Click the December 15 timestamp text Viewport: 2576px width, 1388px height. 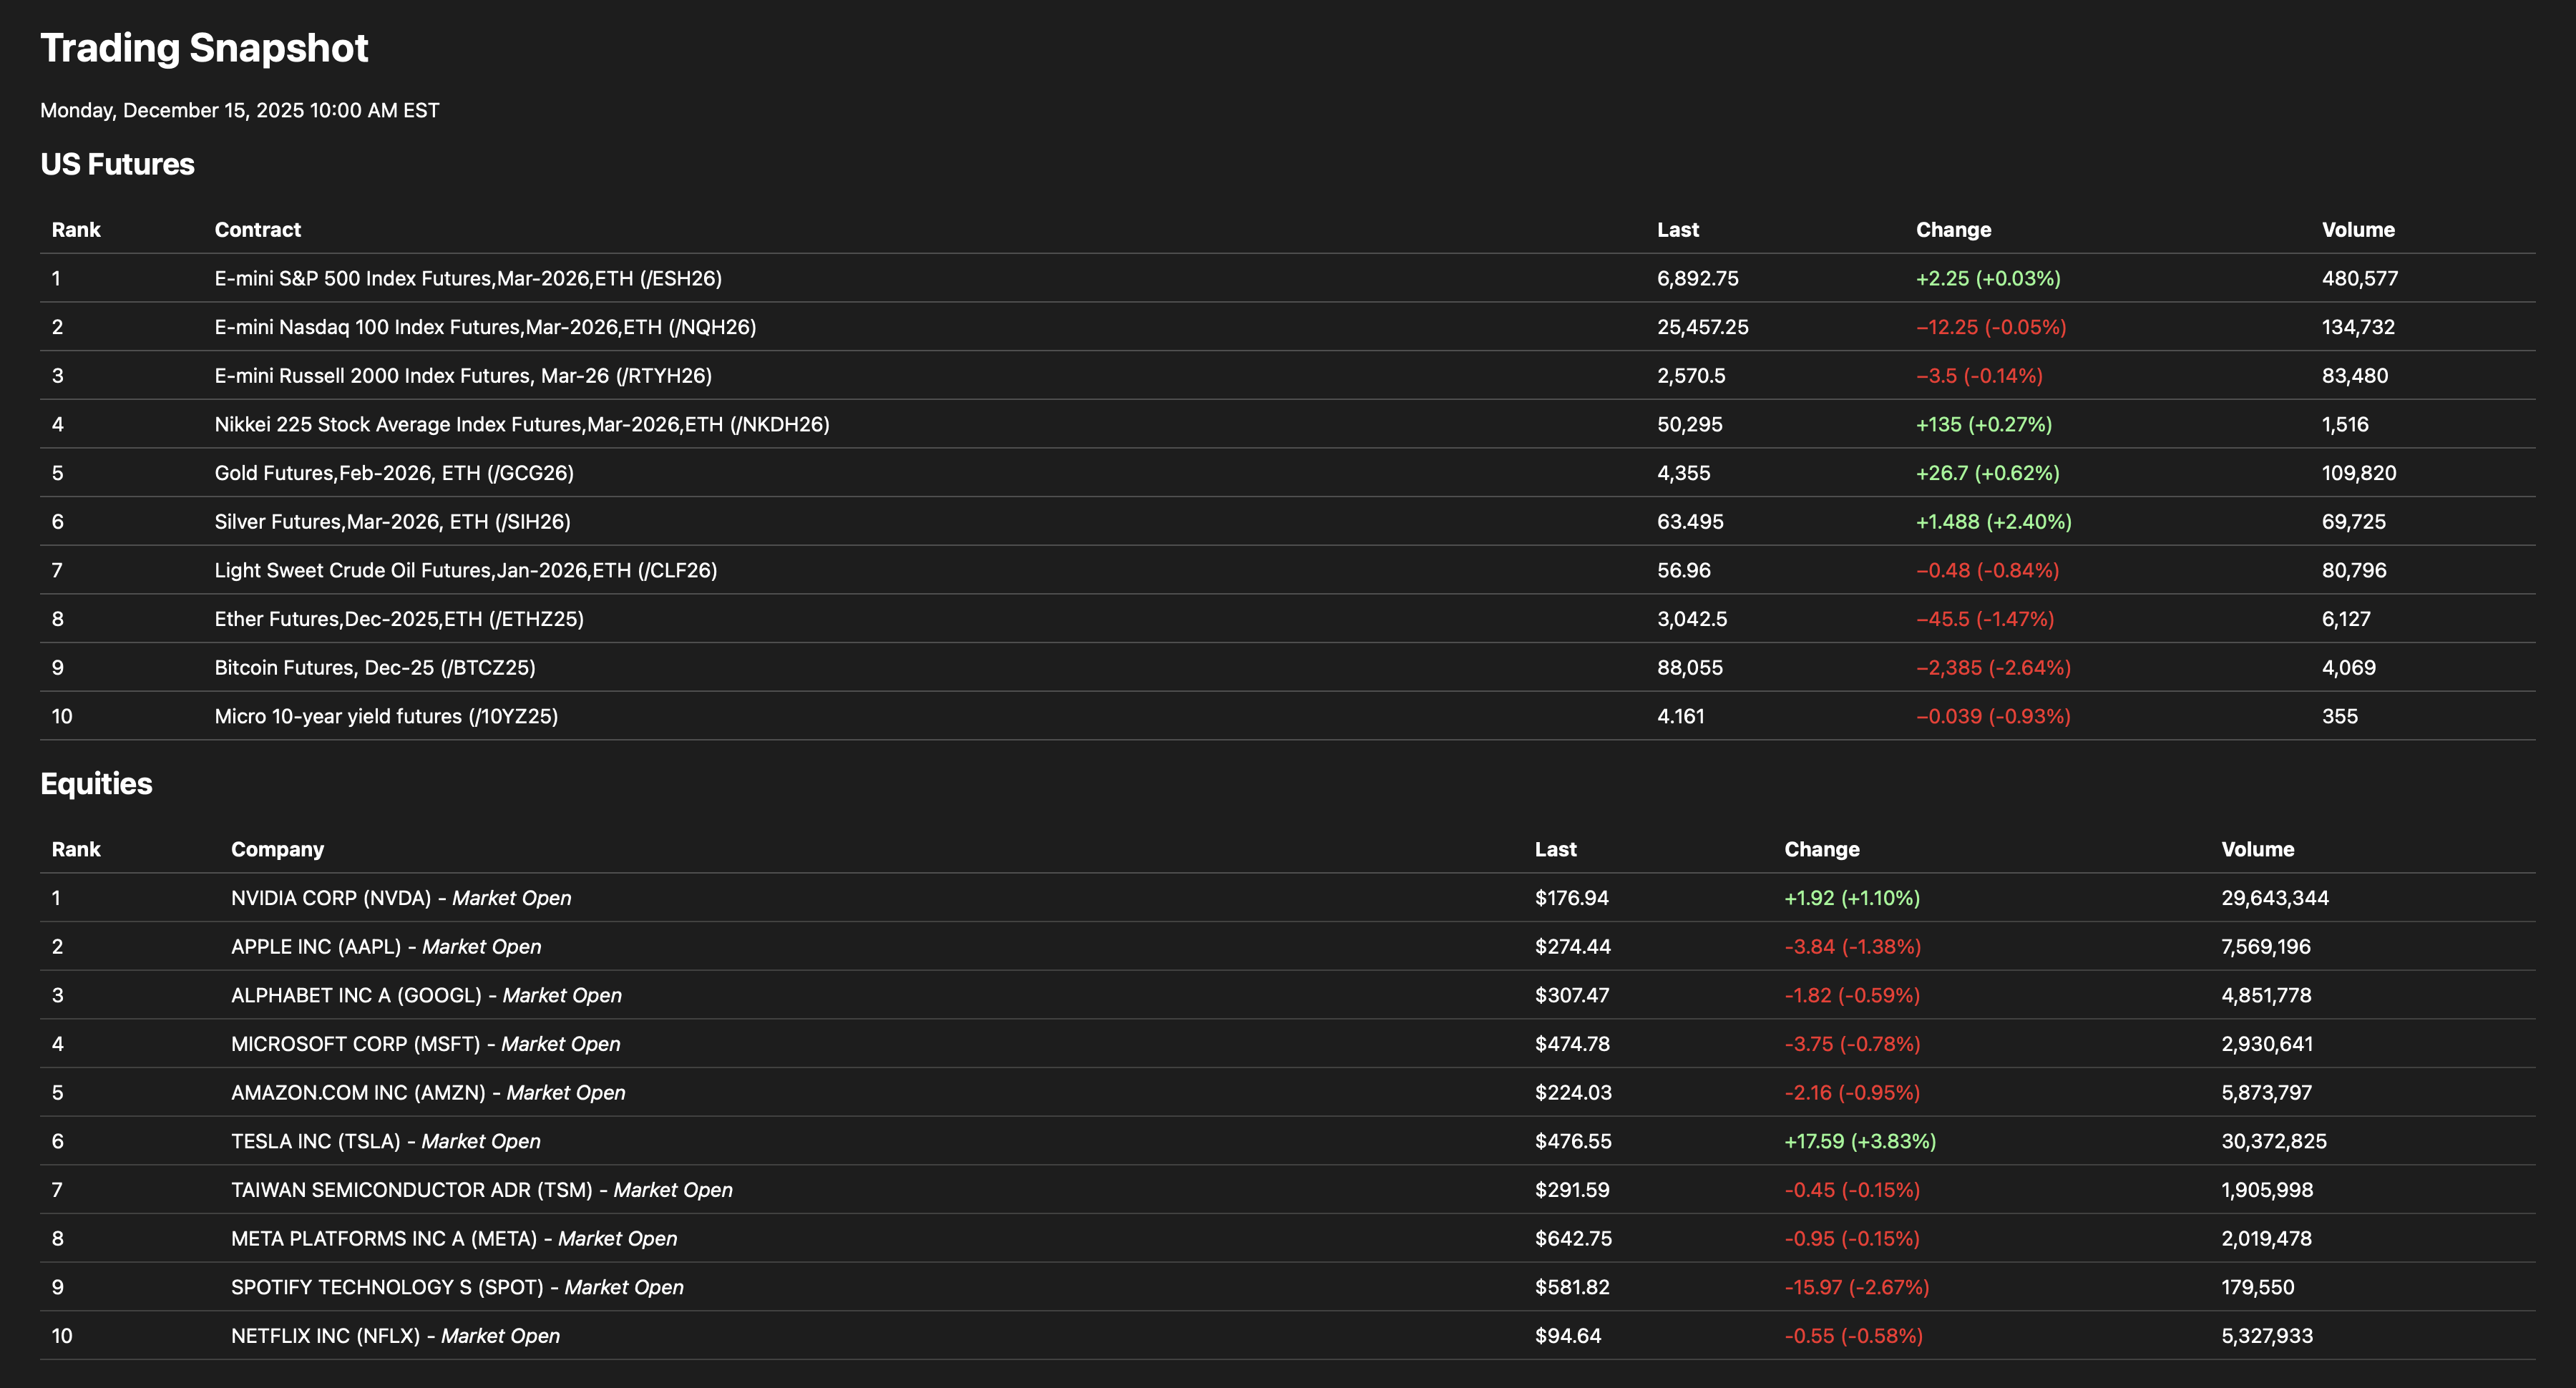239,111
